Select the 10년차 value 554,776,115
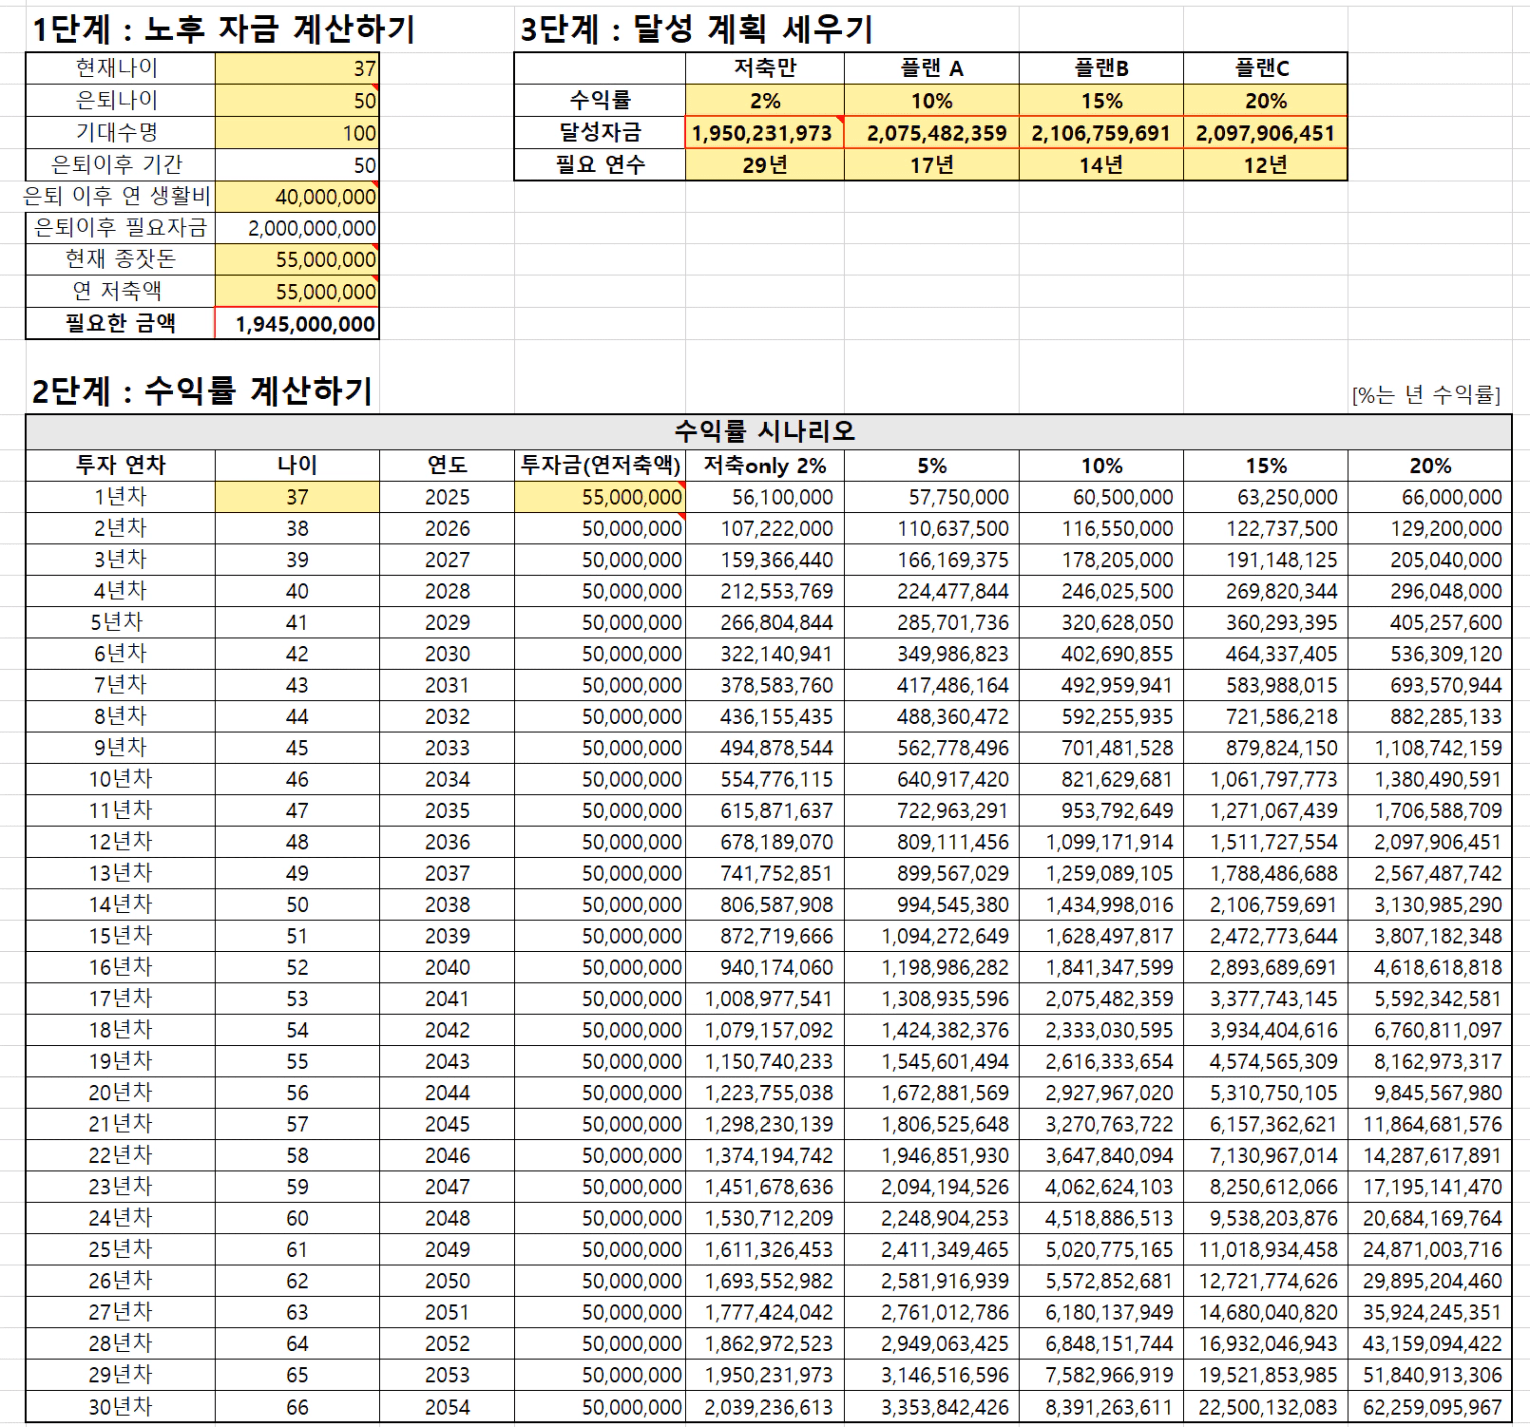The width and height of the screenshot is (1530, 1427). pyautogui.click(x=765, y=779)
